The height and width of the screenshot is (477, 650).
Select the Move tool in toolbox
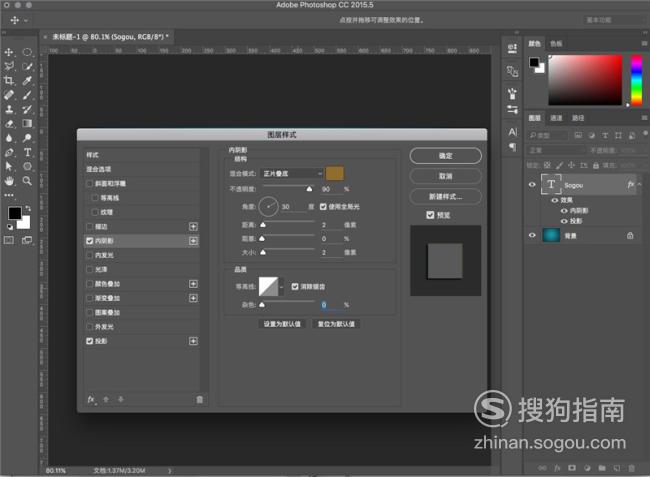coord(9,52)
